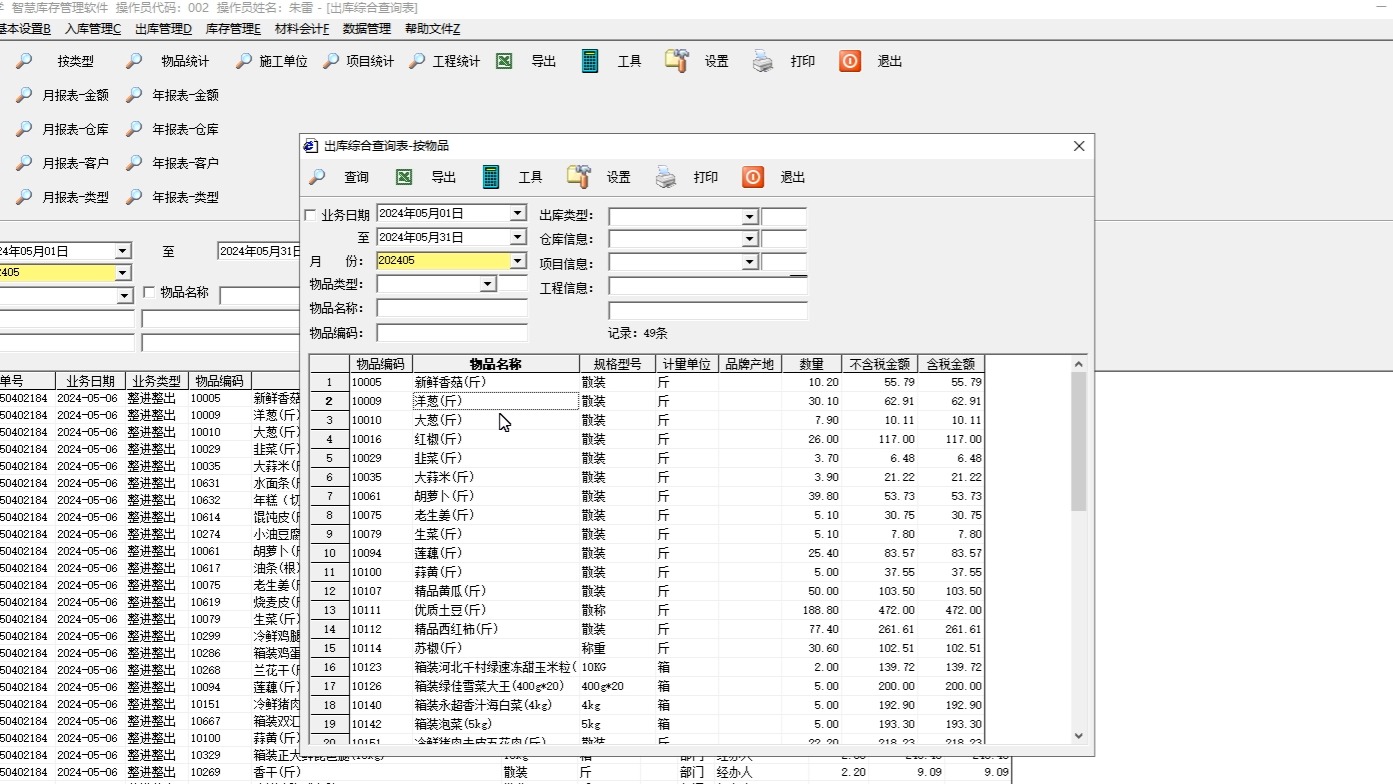1393x784 pixels.
Task: Toggle the 物品名称 checkbox in main window
Action: click(x=150, y=292)
